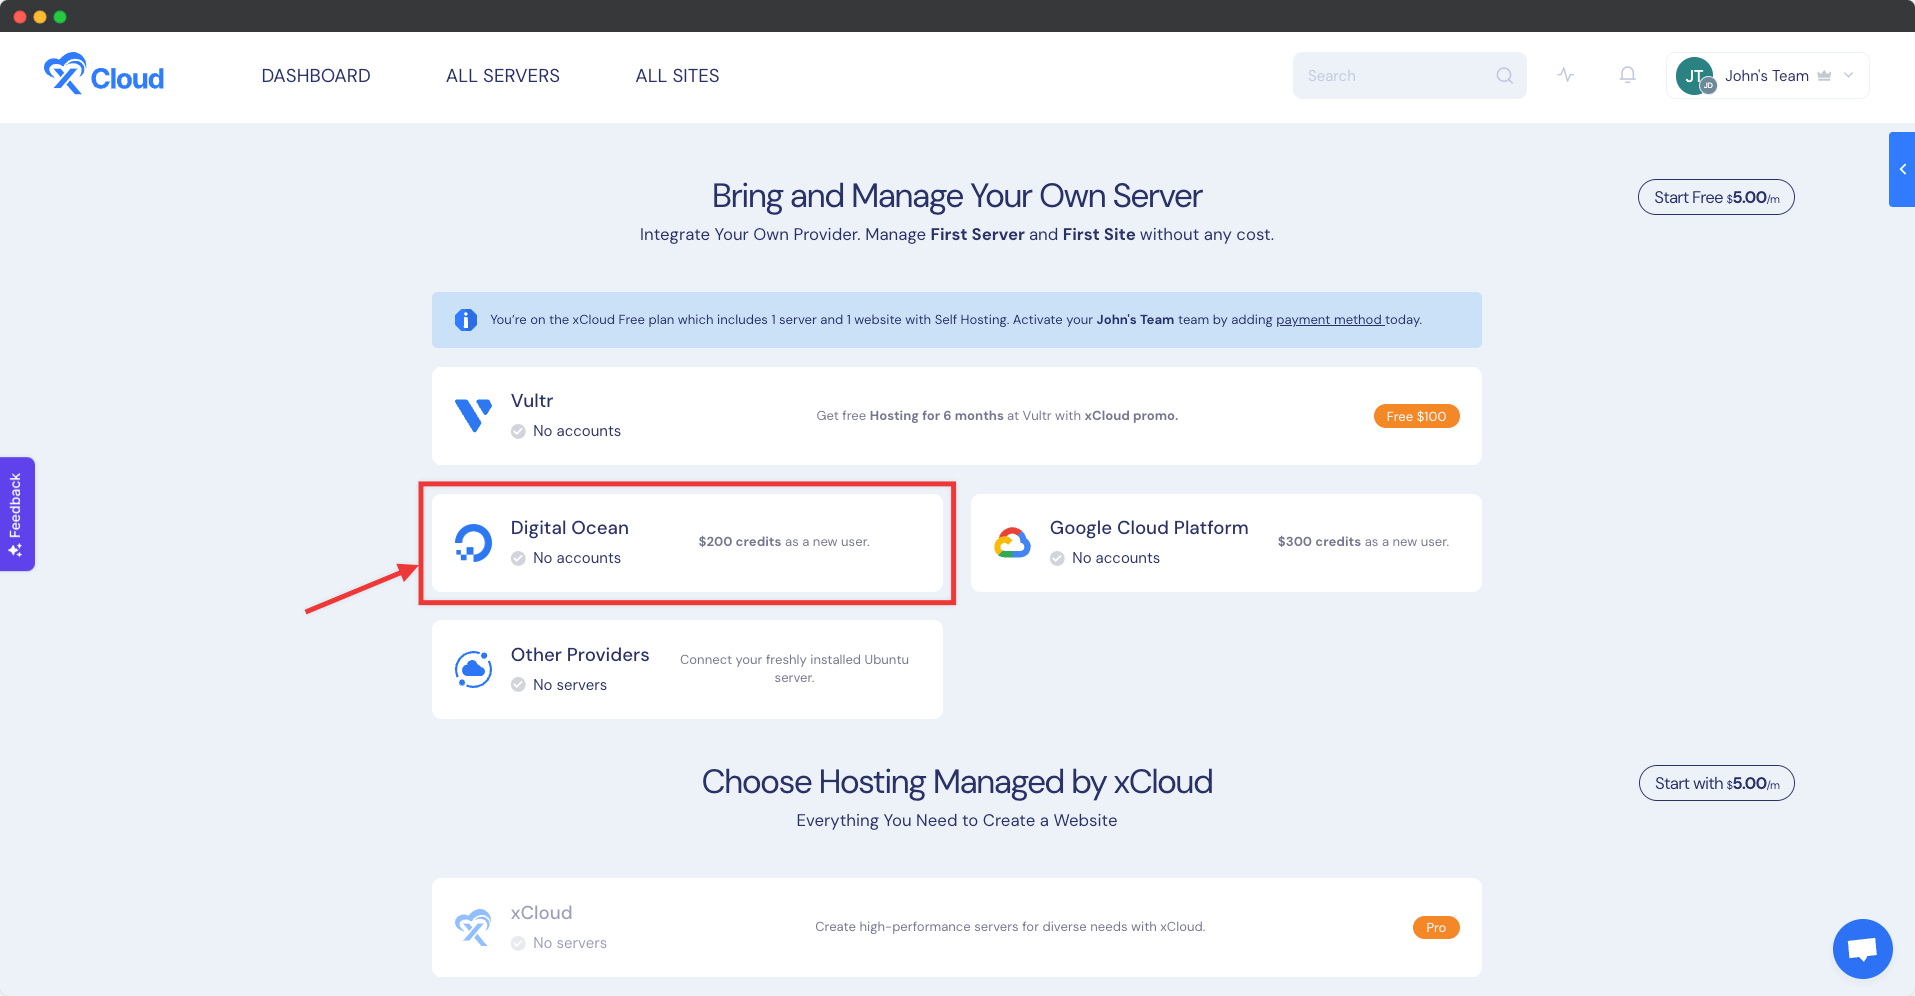
Task: Click the Other Providers cloud icon
Action: point(473,669)
